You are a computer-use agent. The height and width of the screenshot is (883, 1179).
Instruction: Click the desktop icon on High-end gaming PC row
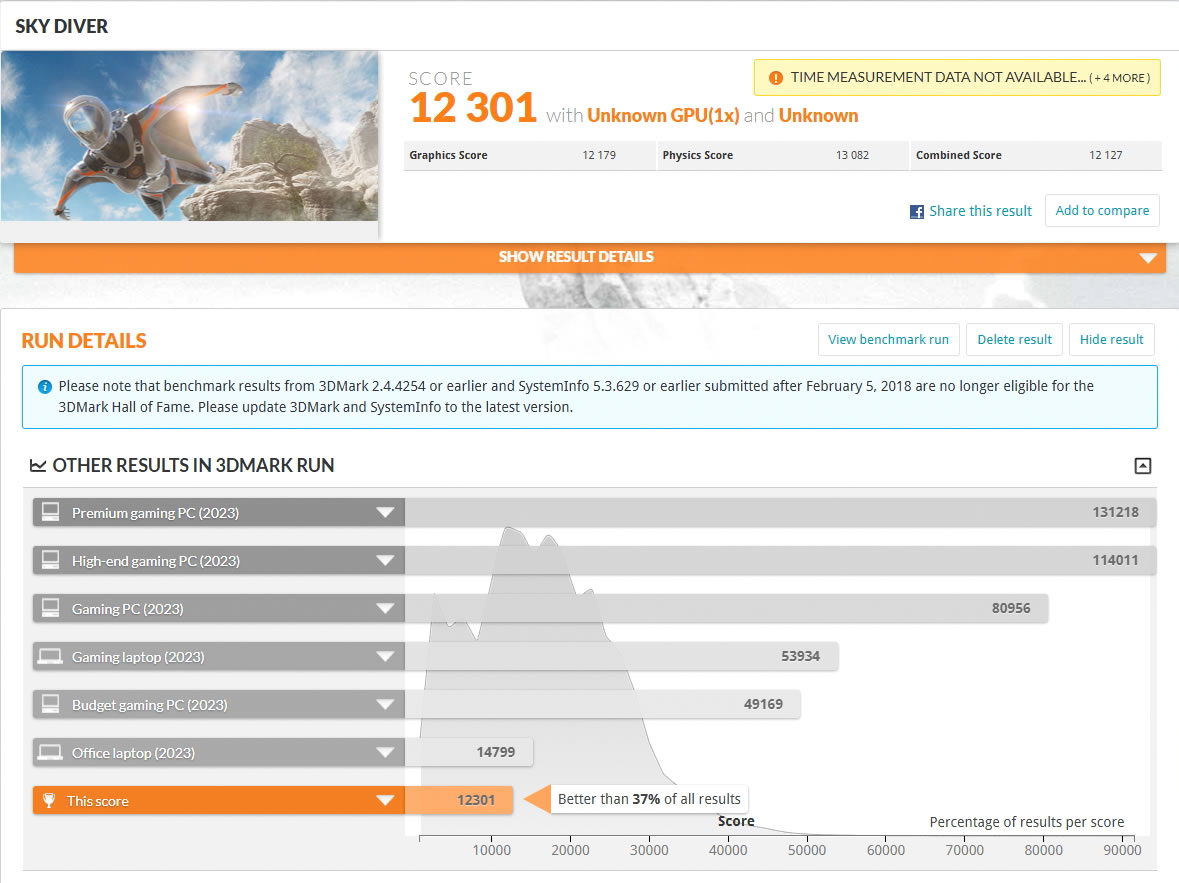point(50,560)
